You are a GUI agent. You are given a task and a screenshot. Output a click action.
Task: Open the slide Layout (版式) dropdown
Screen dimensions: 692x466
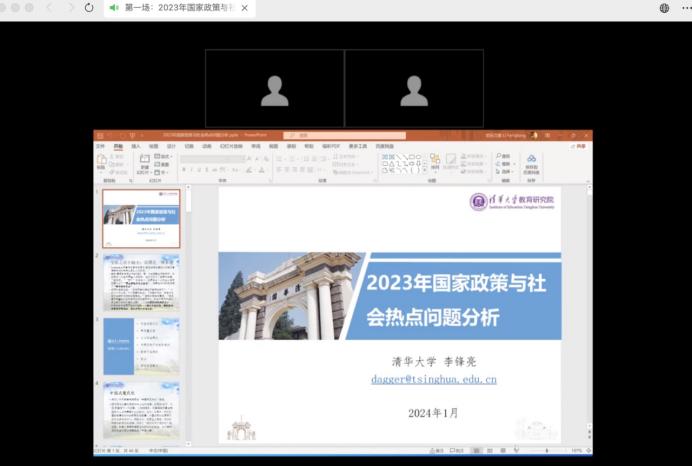[x=164, y=157]
